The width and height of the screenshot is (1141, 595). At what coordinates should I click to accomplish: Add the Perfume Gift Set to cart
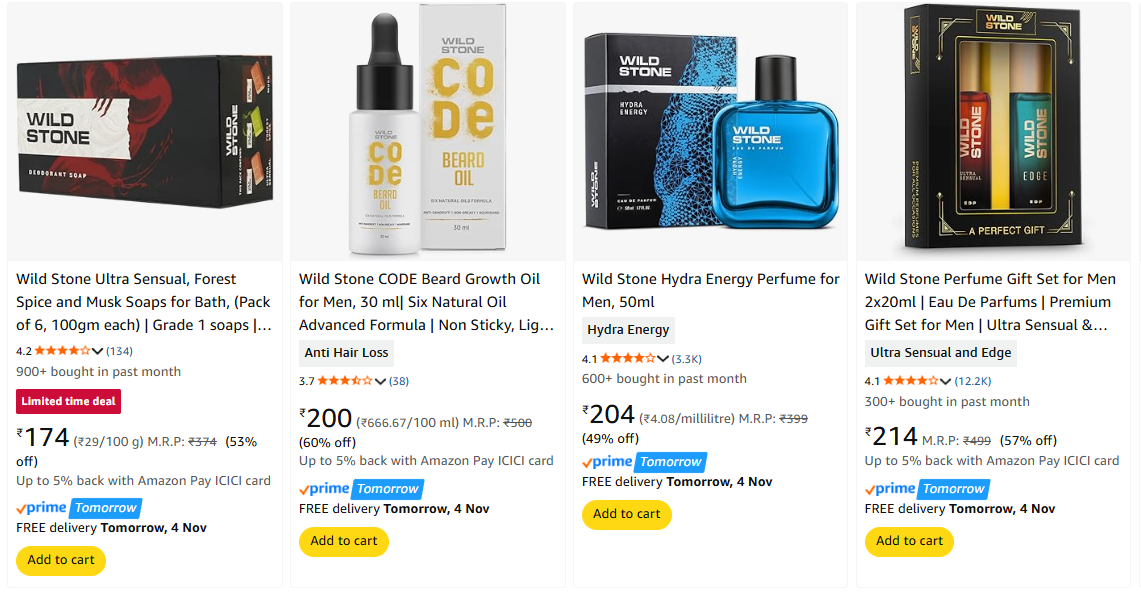tap(909, 541)
